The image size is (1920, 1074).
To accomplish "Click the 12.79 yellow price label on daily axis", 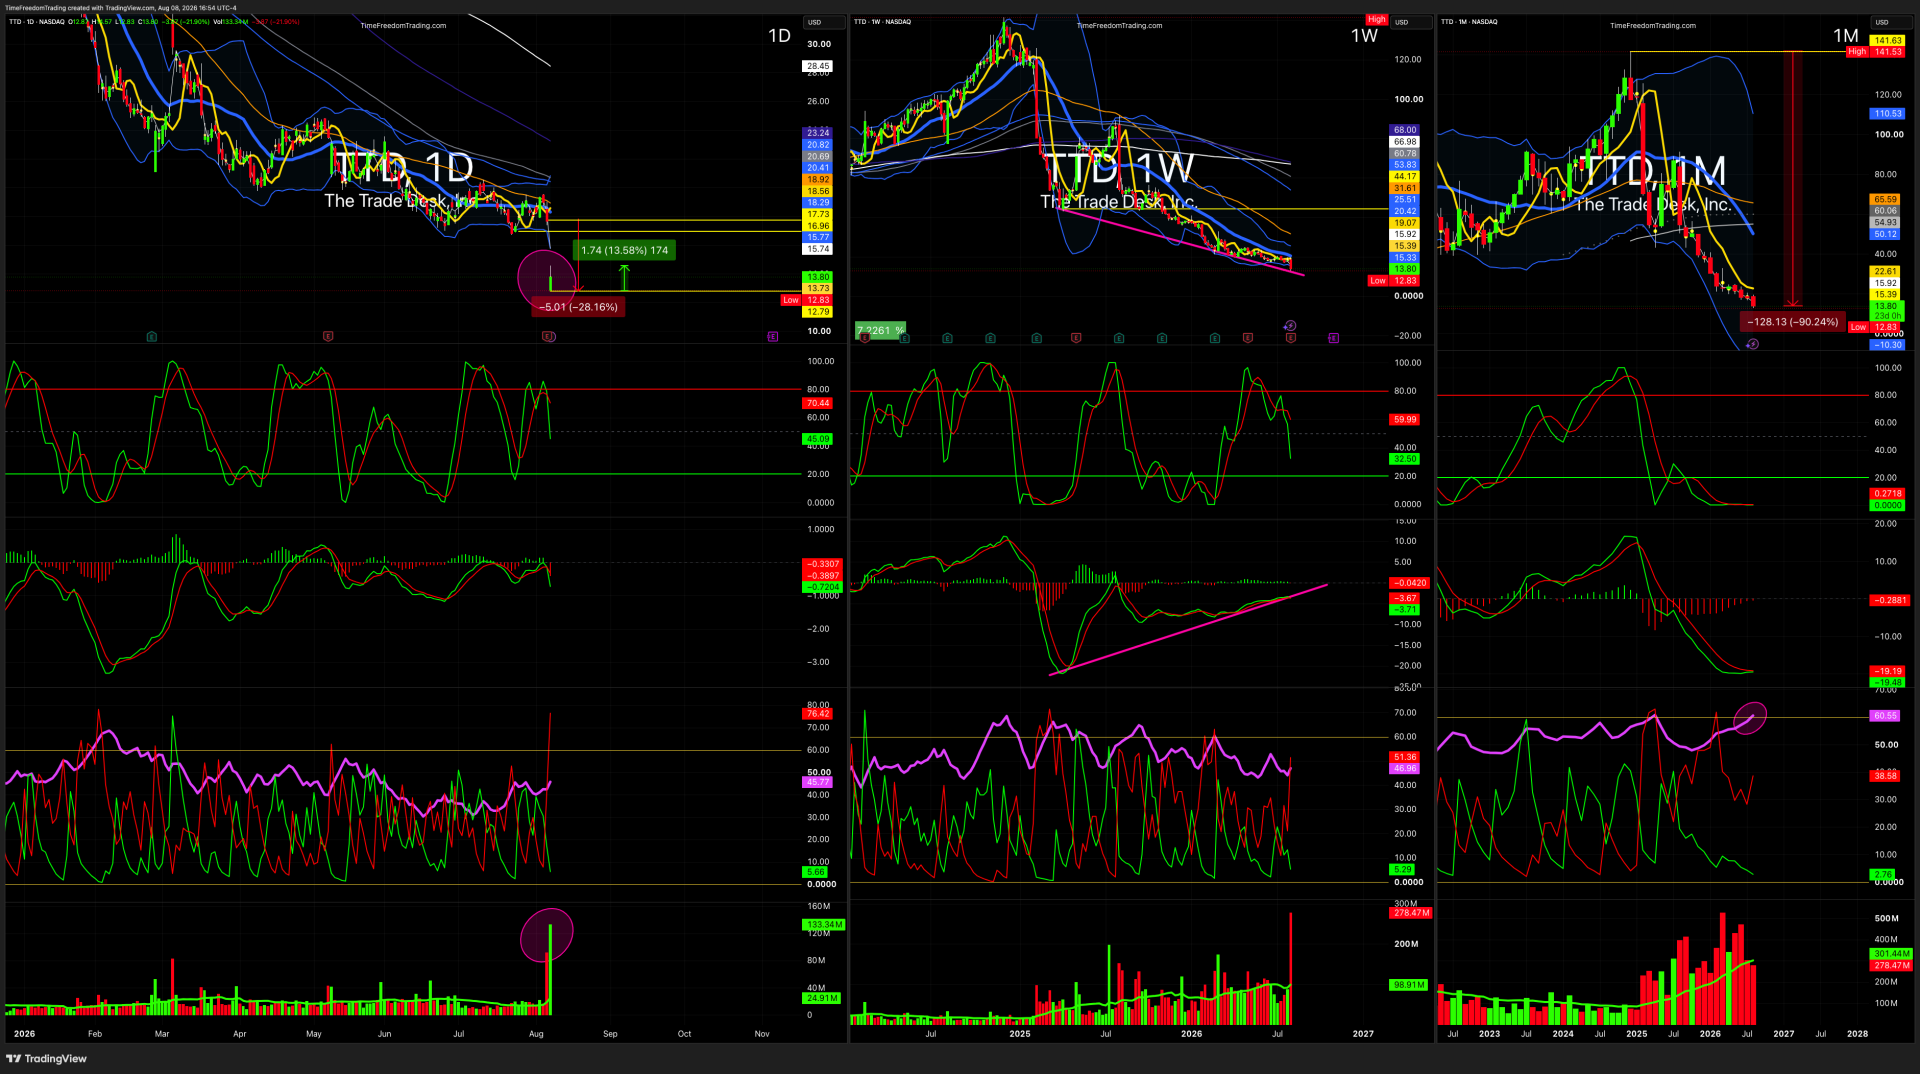I will pyautogui.click(x=818, y=312).
